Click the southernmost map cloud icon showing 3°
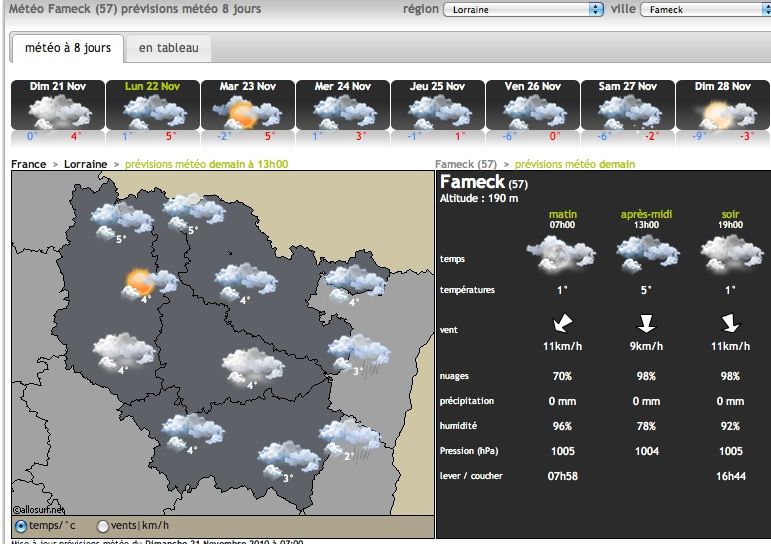 [289, 460]
